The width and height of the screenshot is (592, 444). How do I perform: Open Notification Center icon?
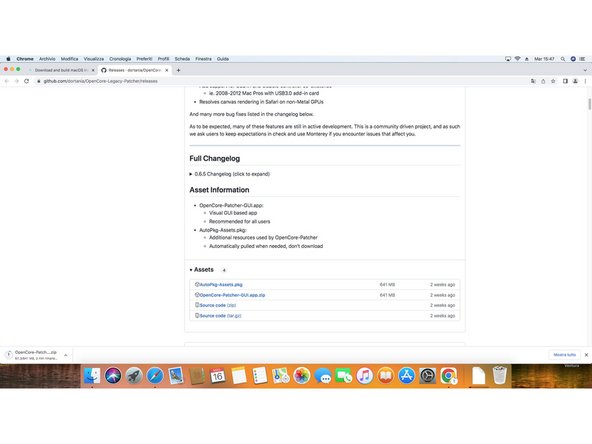[583, 59]
